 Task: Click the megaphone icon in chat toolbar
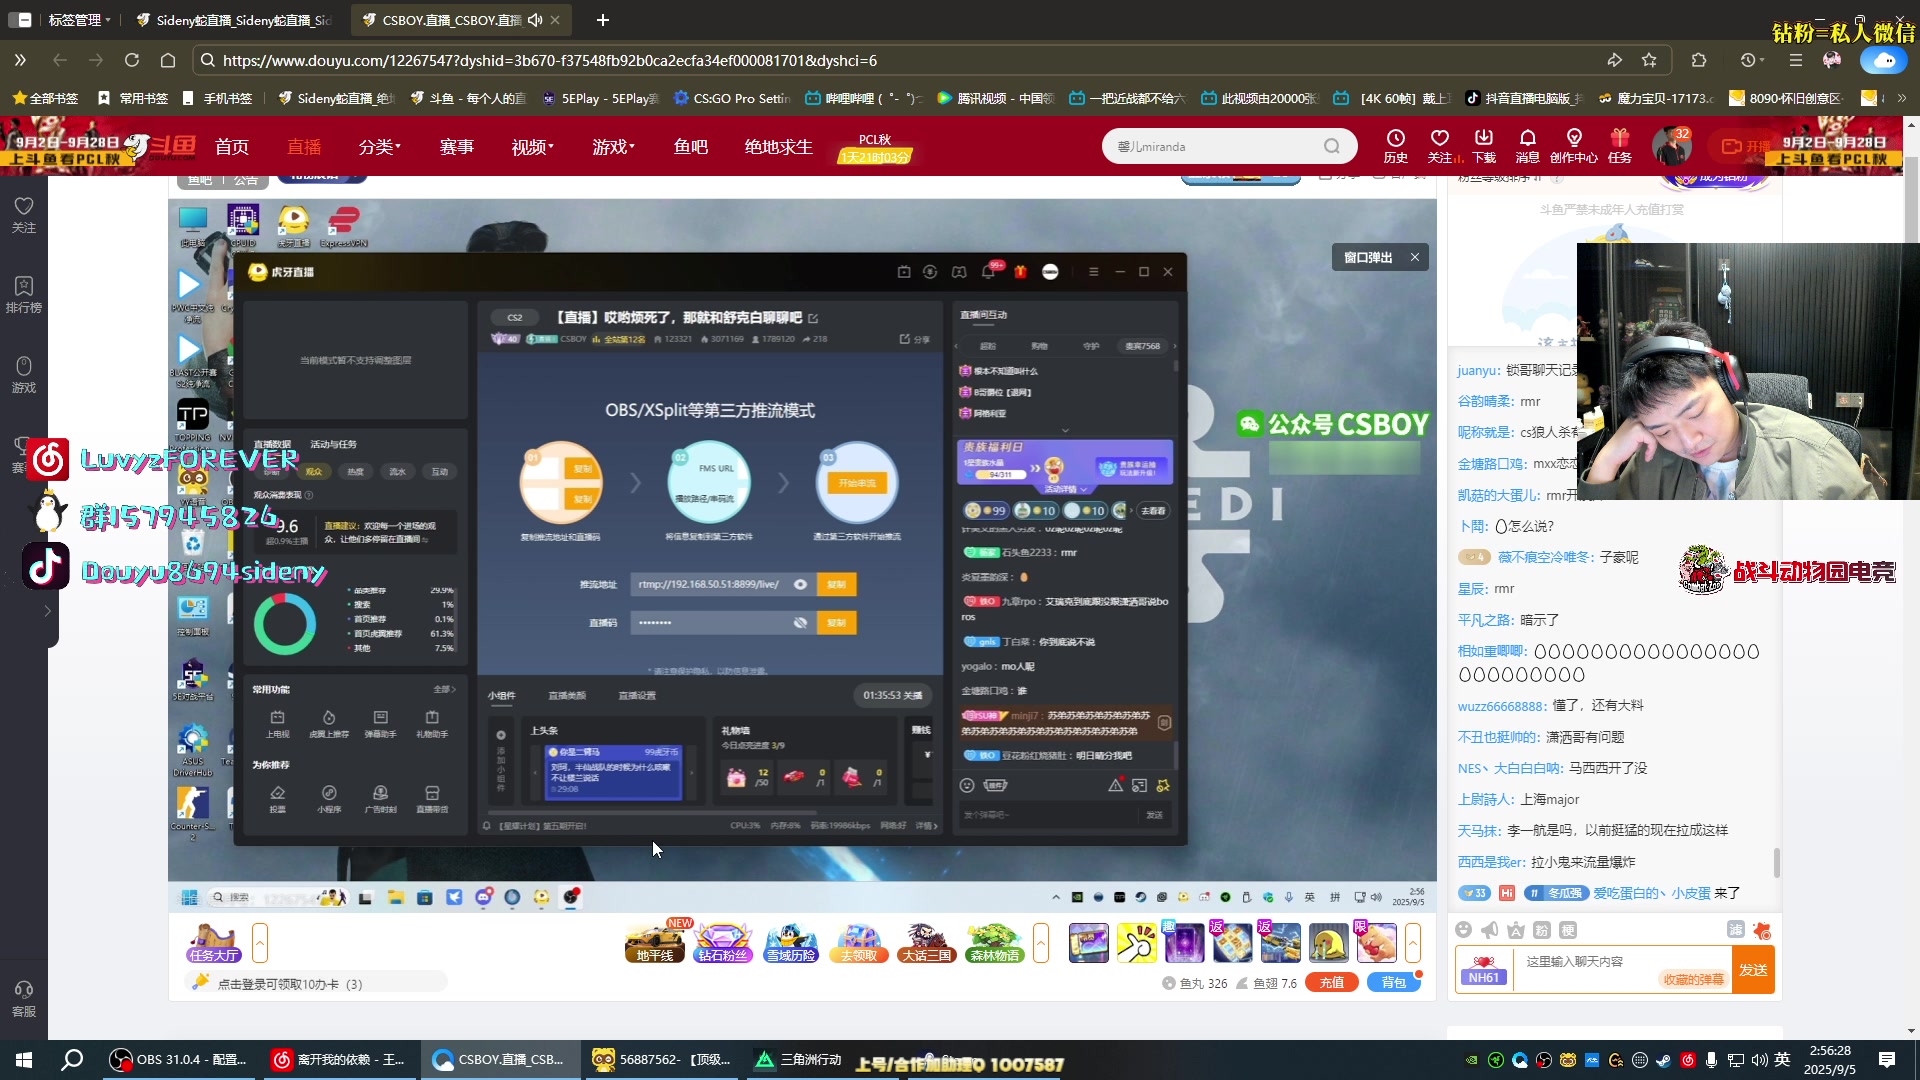pos(1490,930)
